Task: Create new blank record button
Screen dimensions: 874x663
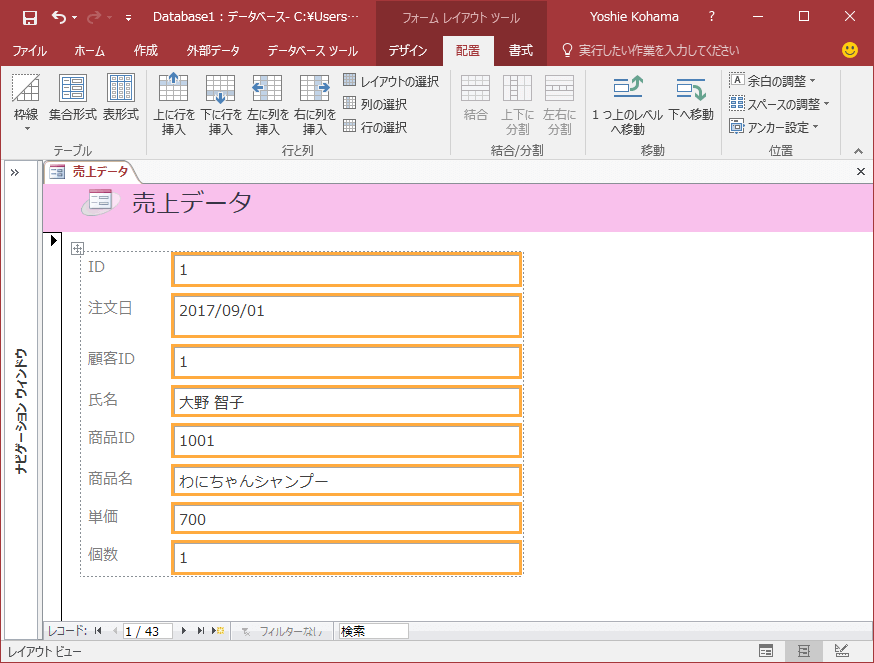Action: pyautogui.click(x=218, y=631)
